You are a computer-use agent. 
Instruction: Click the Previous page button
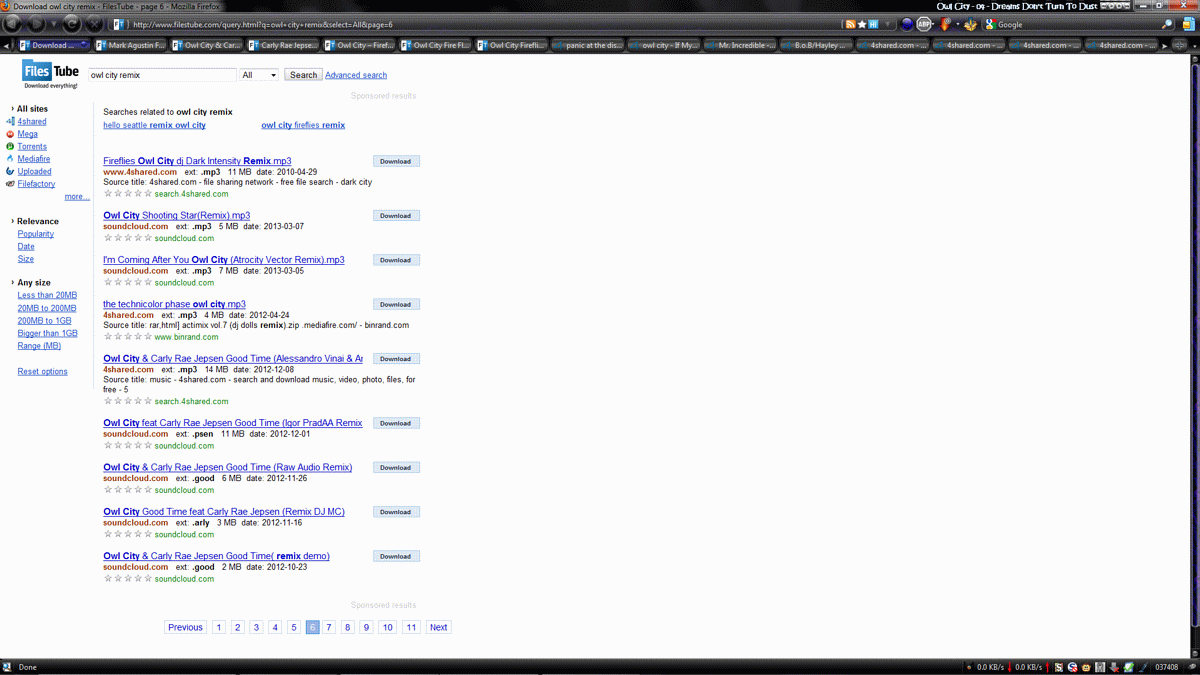click(185, 627)
